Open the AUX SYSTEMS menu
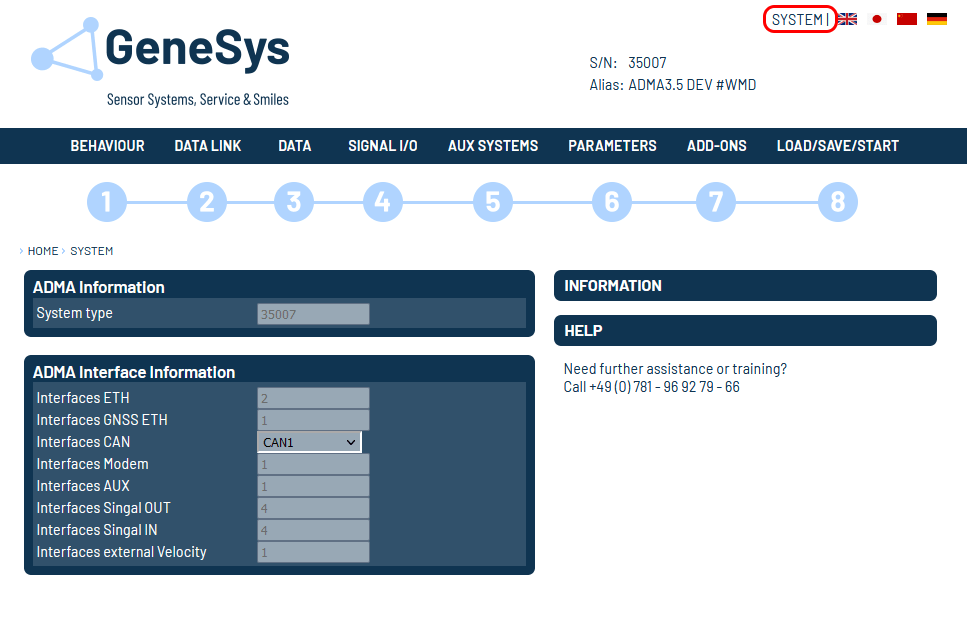The width and height of the screenshot is (967, 643). coord(493,146)
